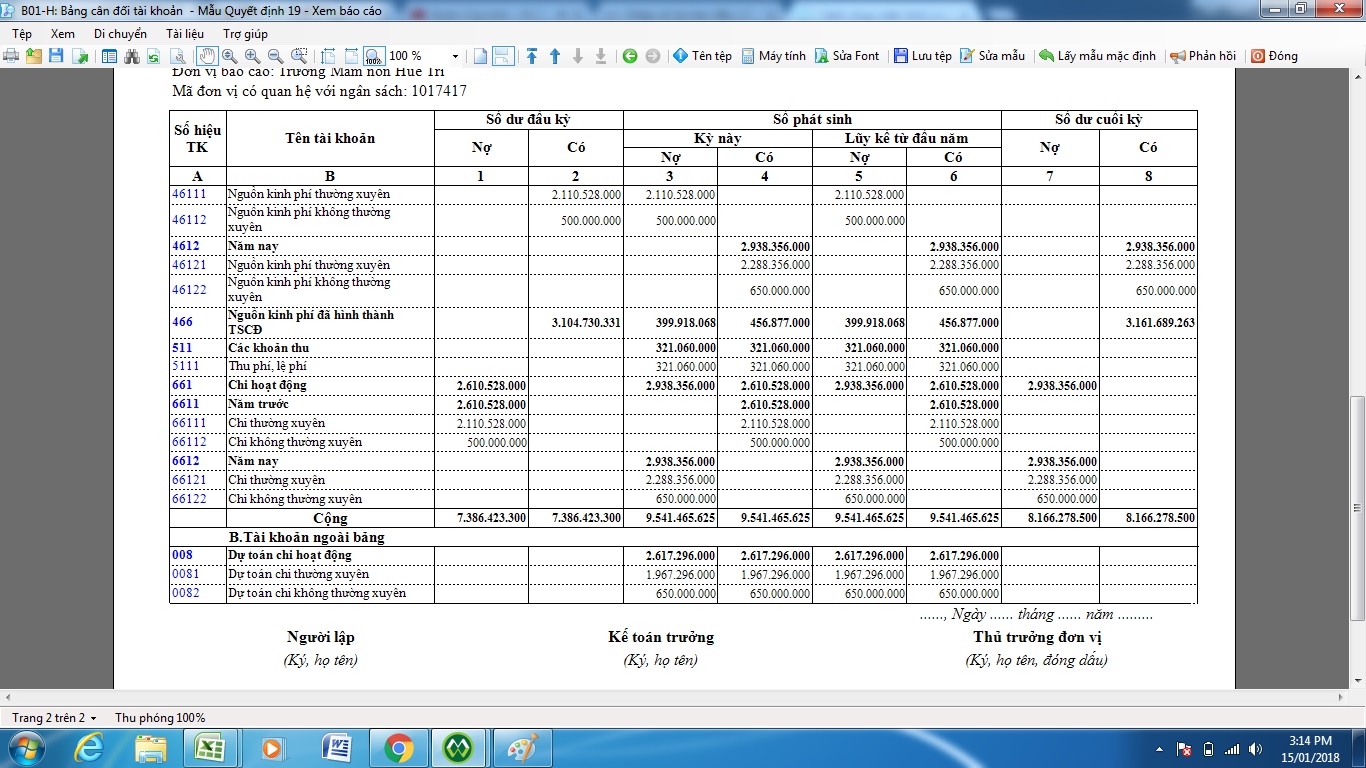Open the binoculars find tool
The width and height of the screenshot is (1366, 768).
click(132, 56)
